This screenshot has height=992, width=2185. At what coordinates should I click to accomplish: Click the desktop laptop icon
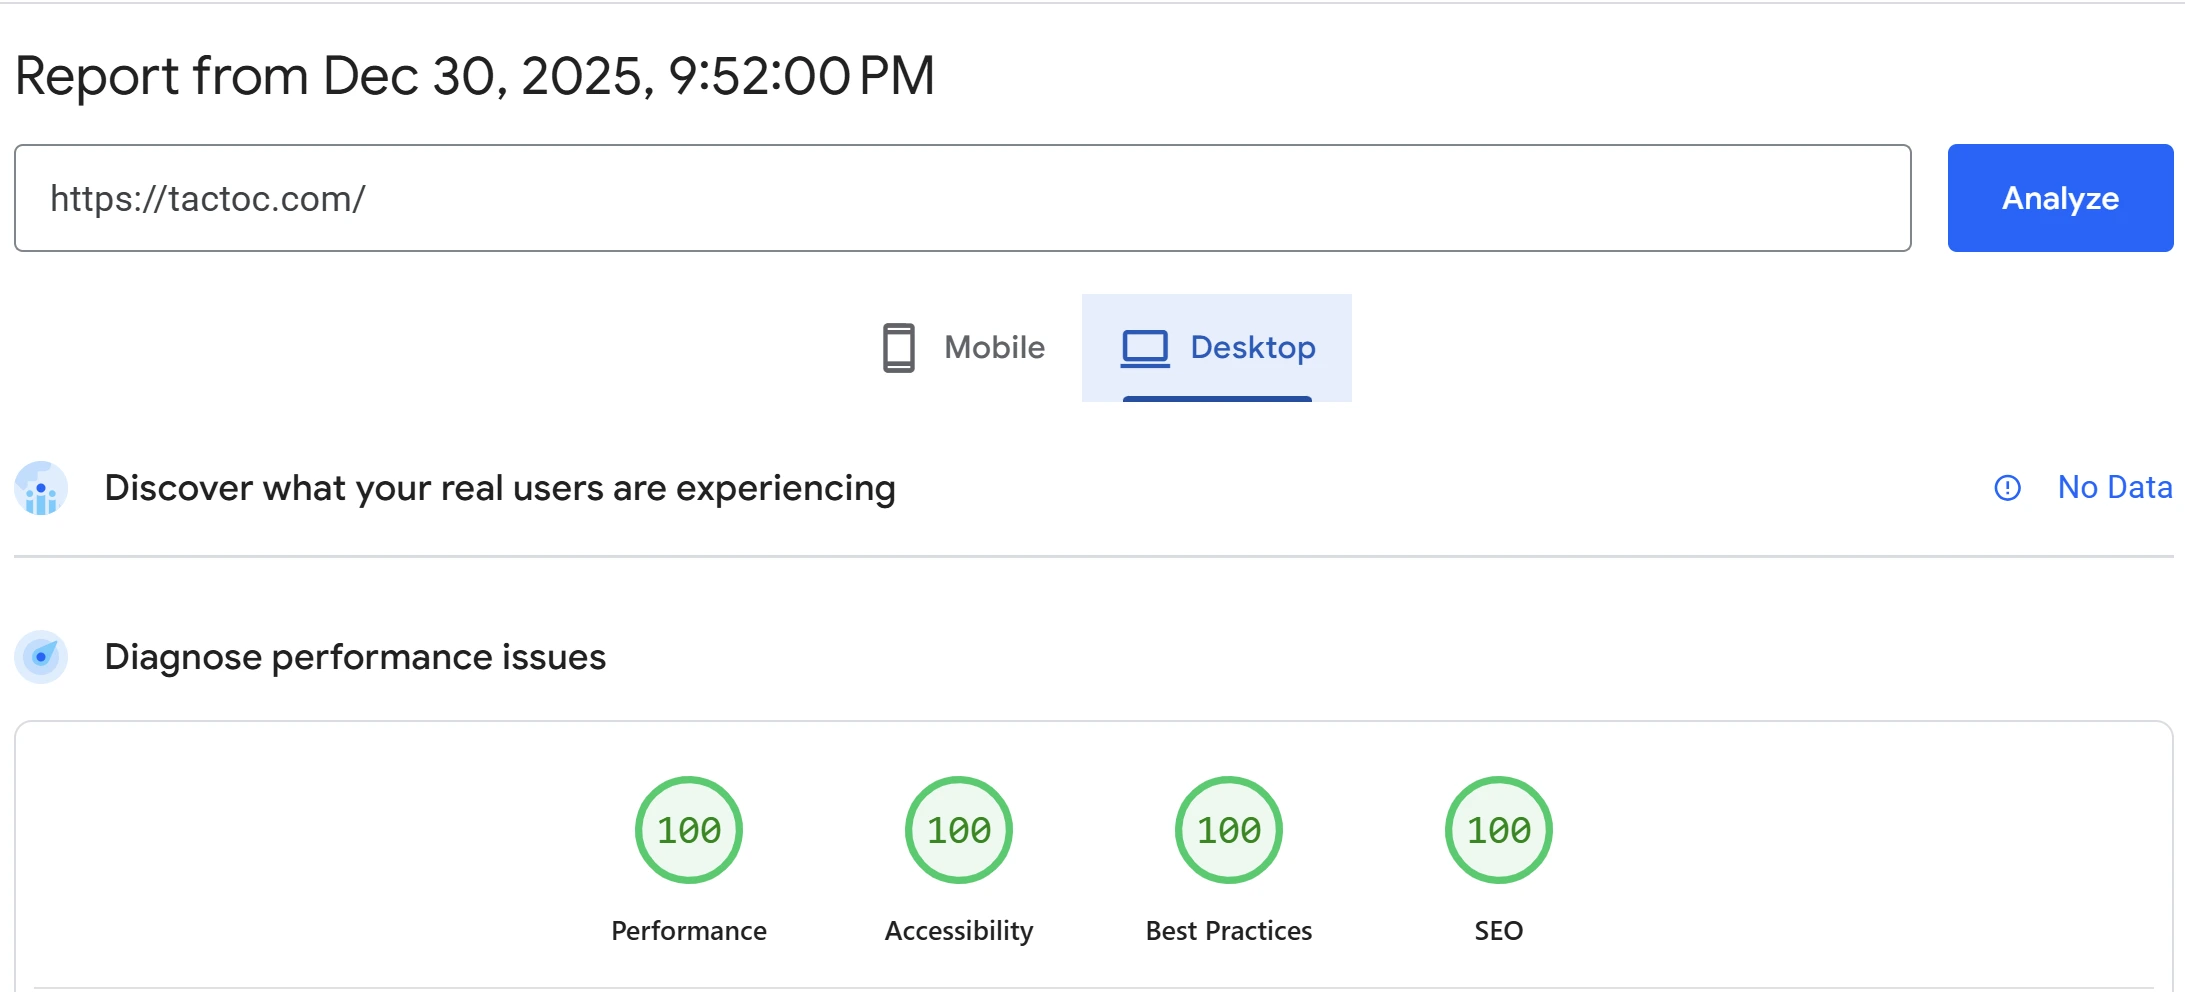(x=1145, y=347)
